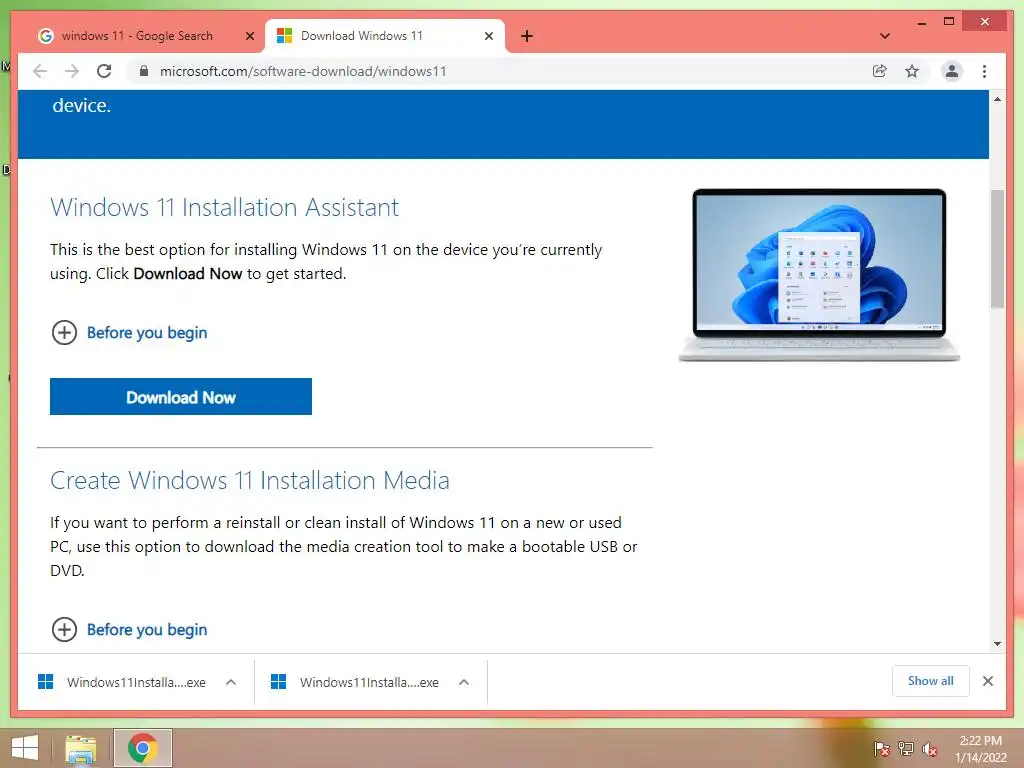The image size is (1024, 768).
Task: Close the downloads bar
Action: pos(987,681)
